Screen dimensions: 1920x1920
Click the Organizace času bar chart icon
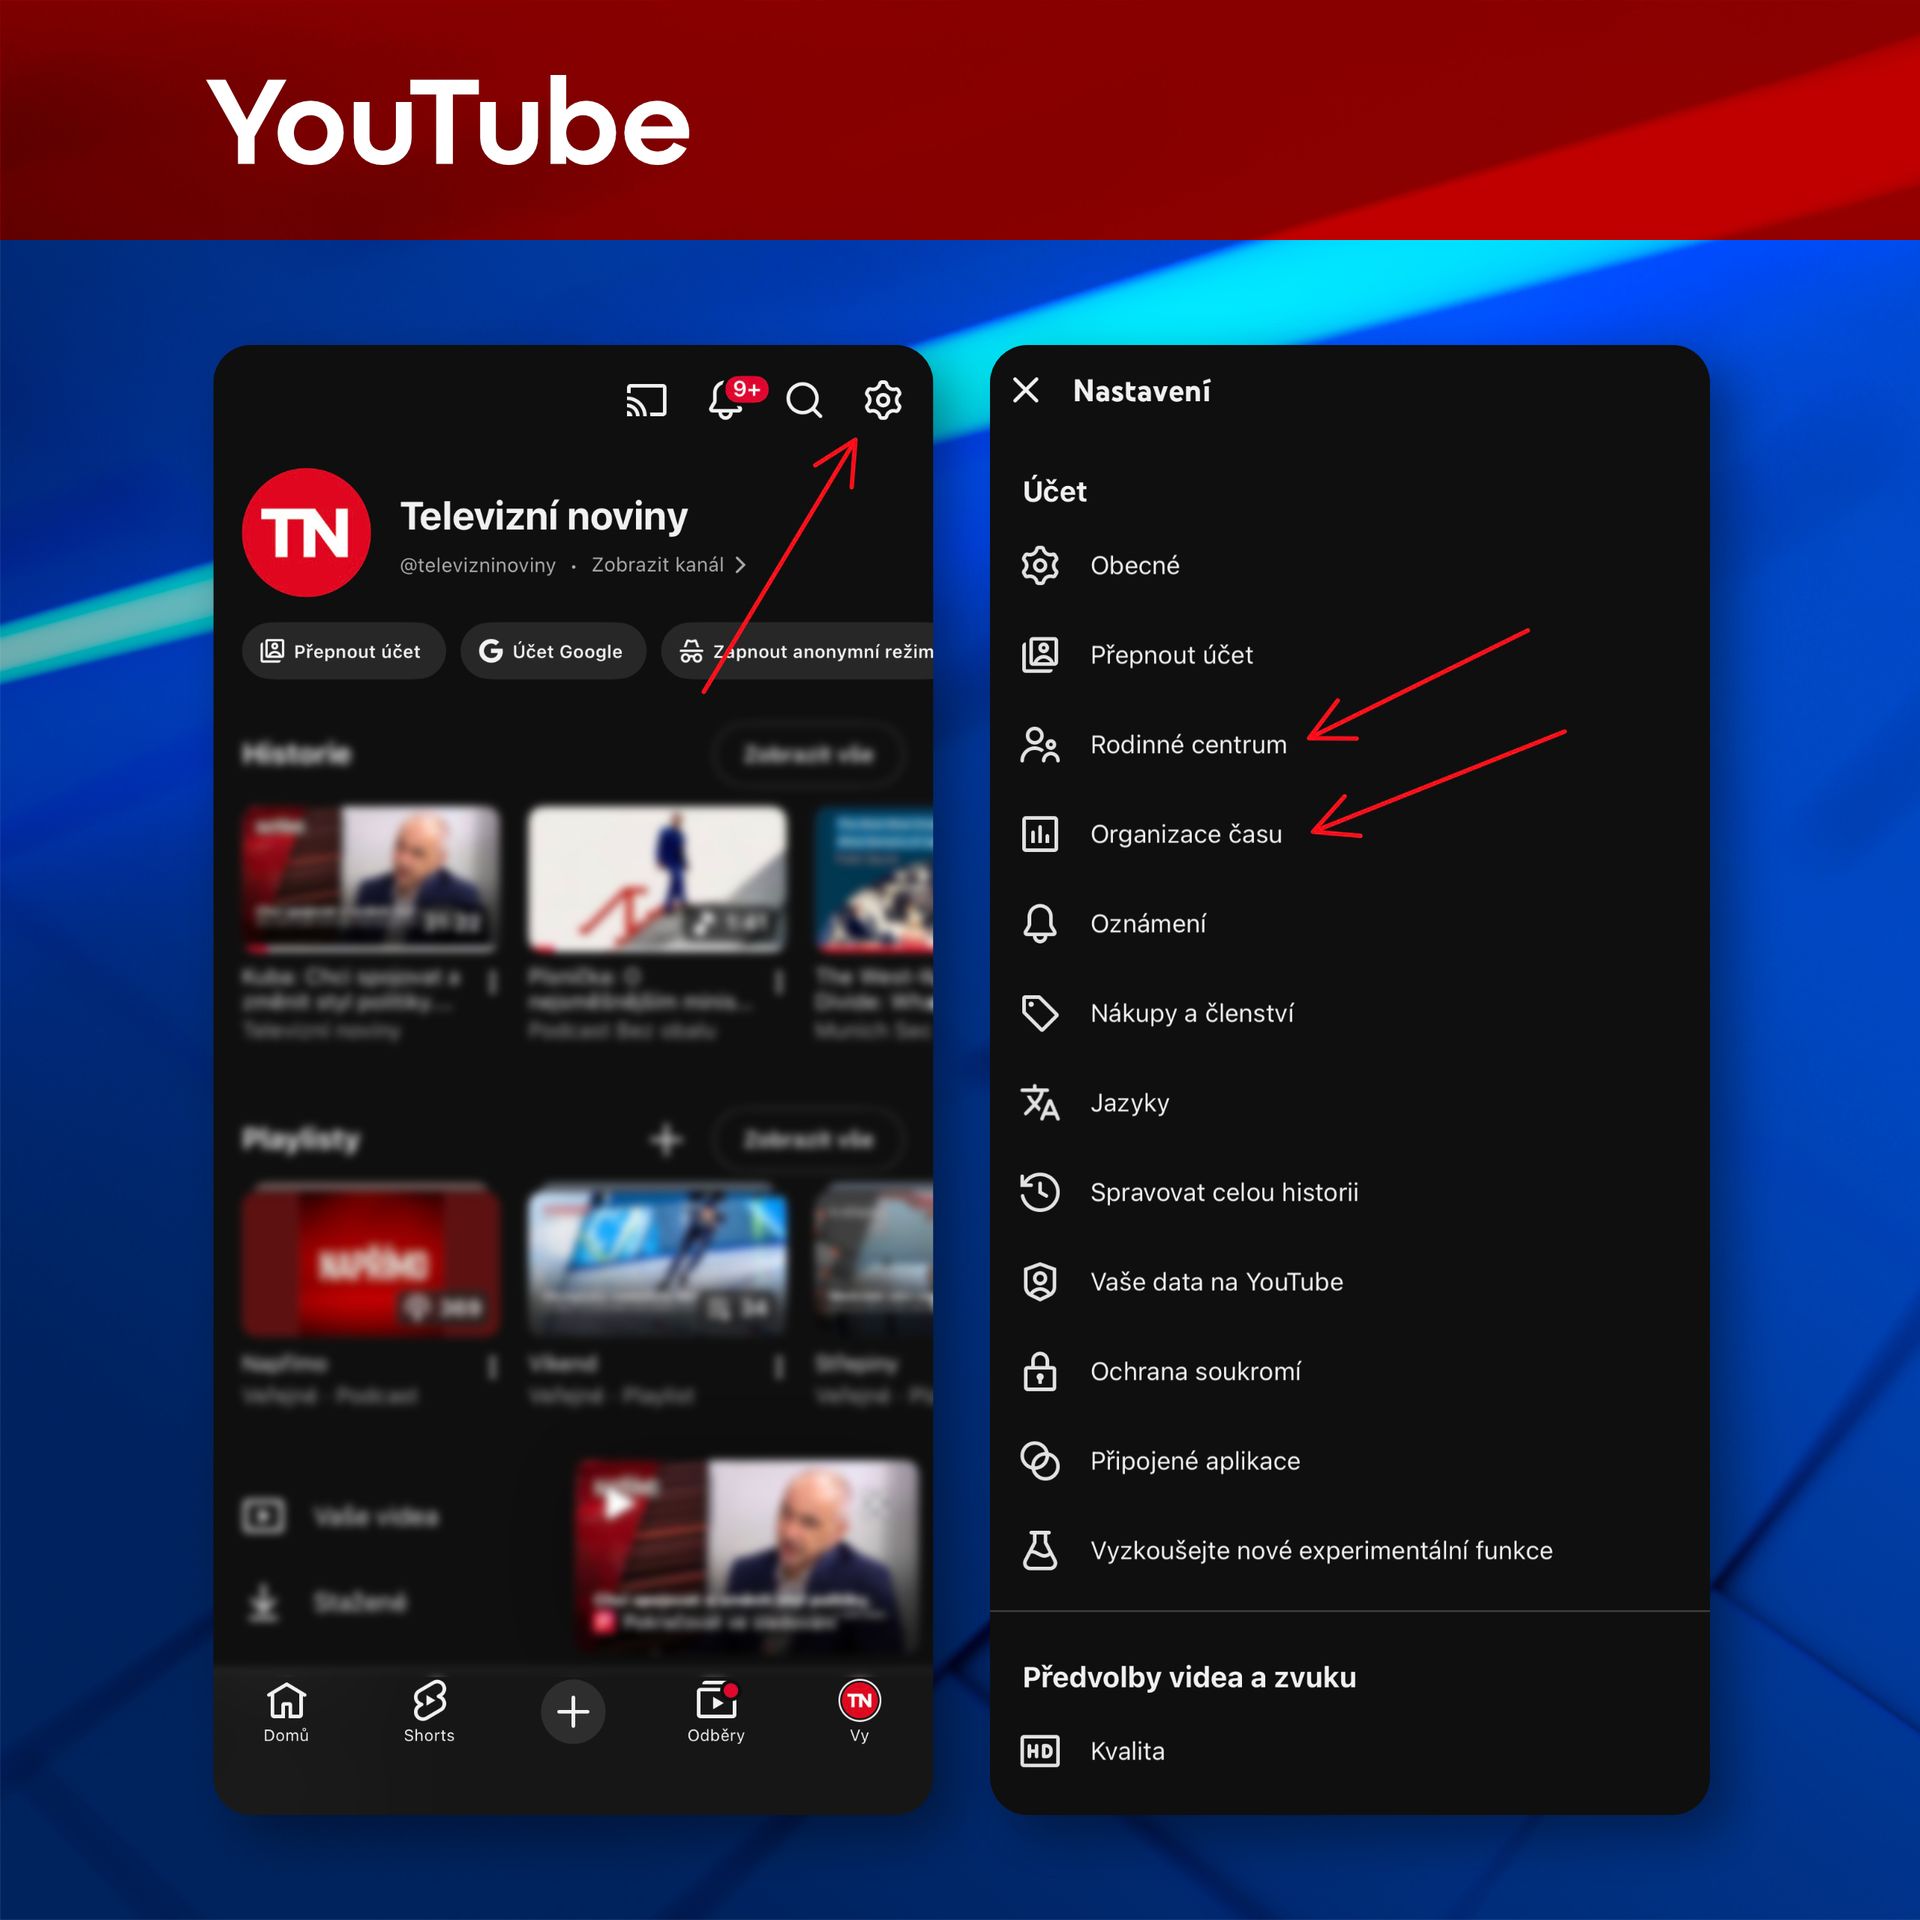pyautogui.click(x=1040, y=834)
